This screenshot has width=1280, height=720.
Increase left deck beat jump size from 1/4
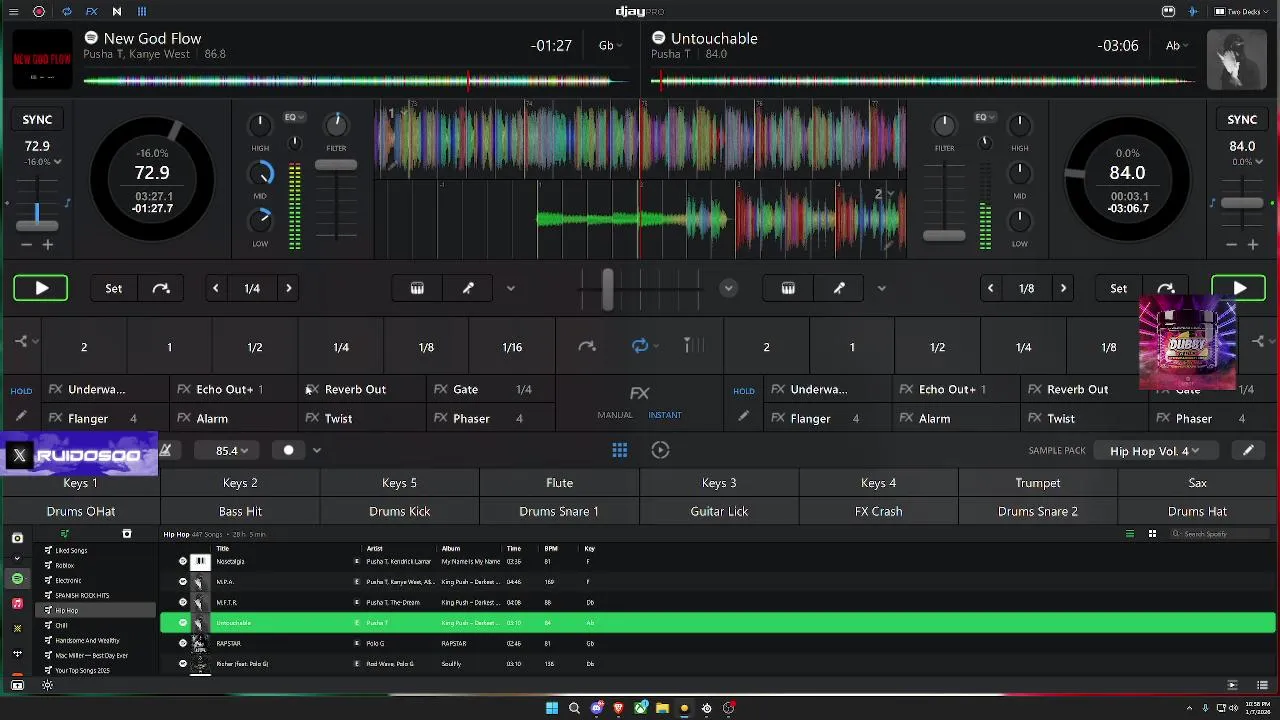tap(289, 288)
